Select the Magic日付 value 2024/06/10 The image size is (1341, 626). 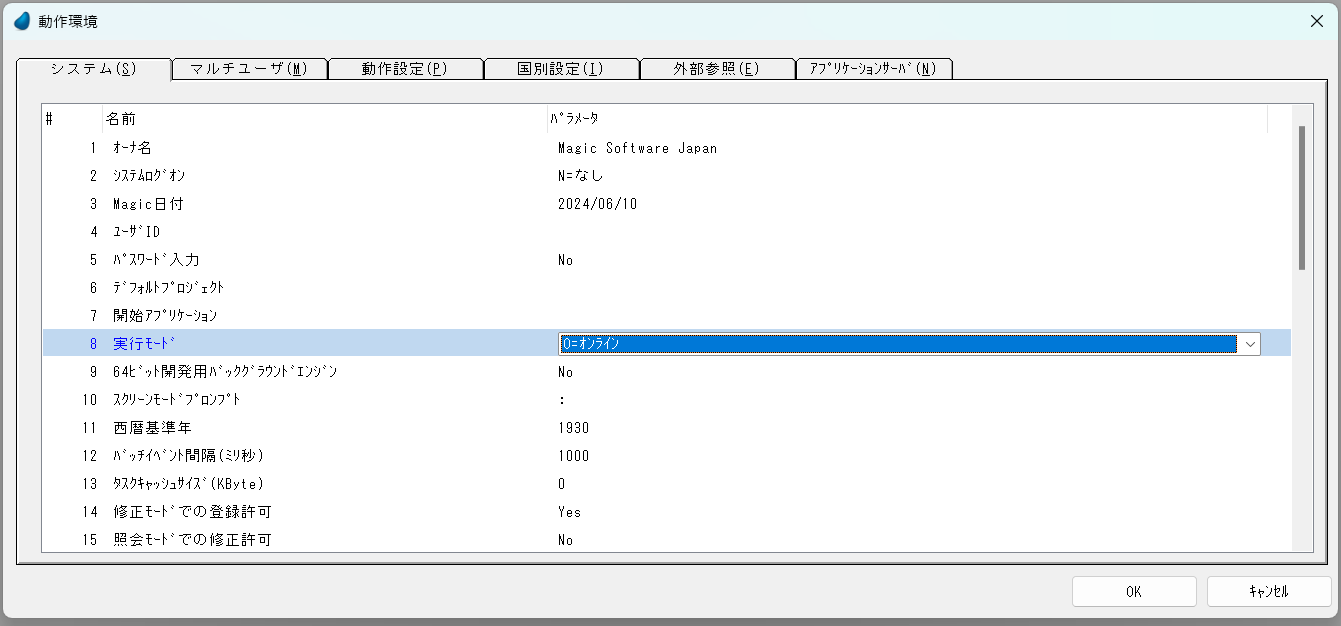(x=597, y=204)
